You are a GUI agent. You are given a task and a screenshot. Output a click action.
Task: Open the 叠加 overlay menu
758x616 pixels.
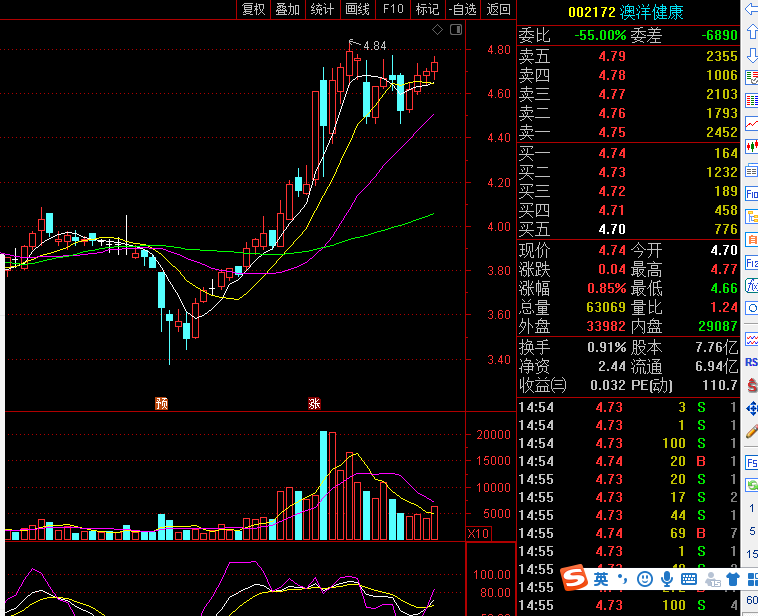coord(288,9)
